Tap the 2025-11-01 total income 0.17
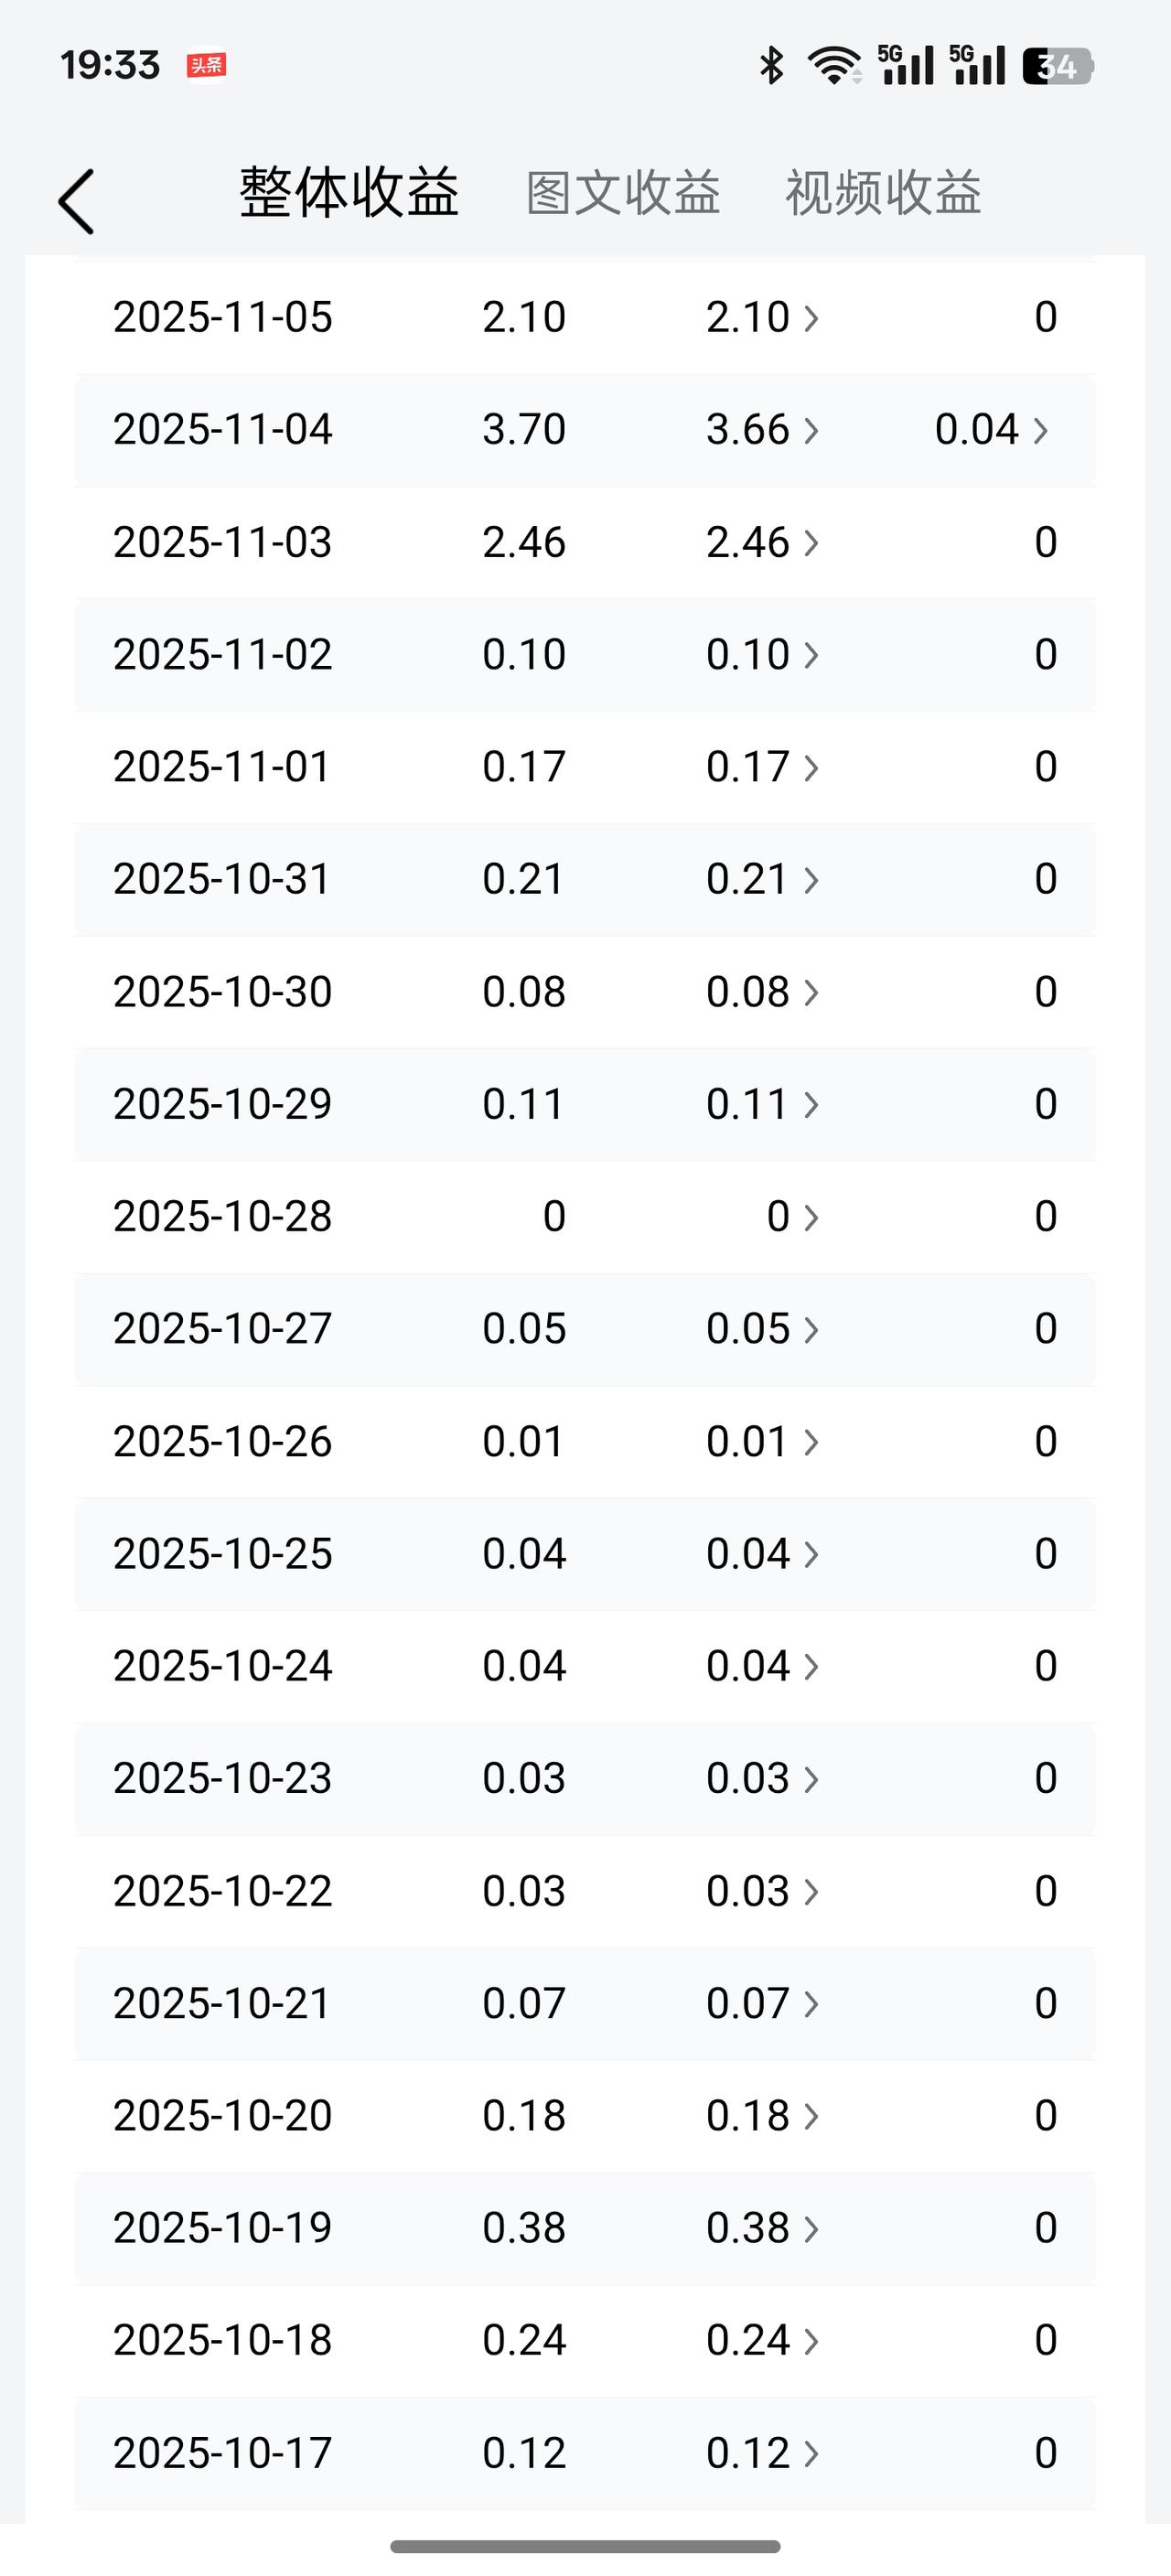This screenshot has width=1171, height=2576. click(x=524, y=767)
